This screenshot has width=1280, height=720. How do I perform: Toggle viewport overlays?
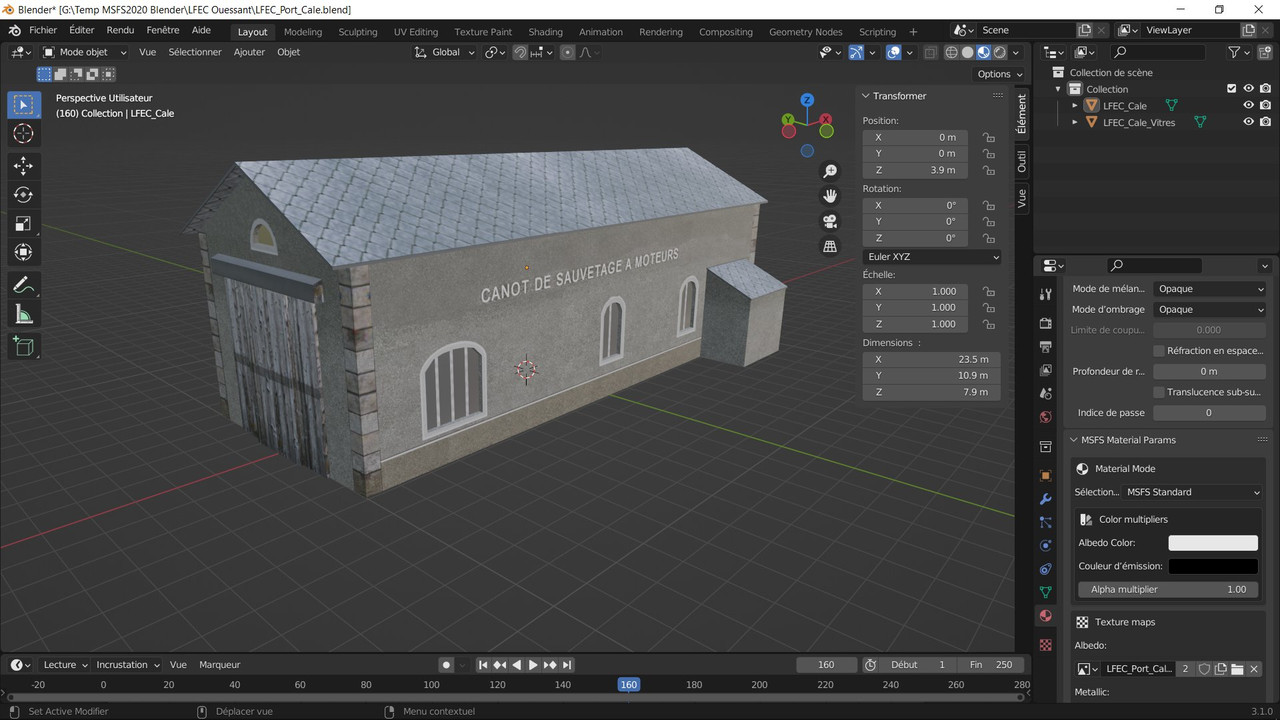(x=893, y=52)
